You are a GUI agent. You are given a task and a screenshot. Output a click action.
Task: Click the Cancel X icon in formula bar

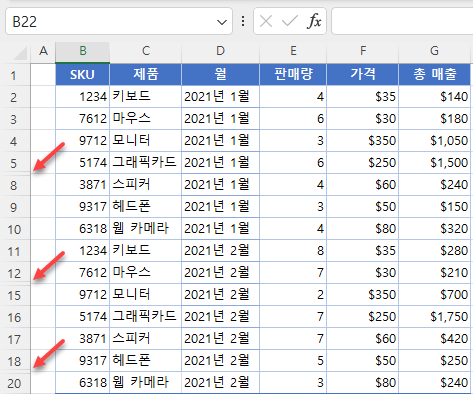266,22
